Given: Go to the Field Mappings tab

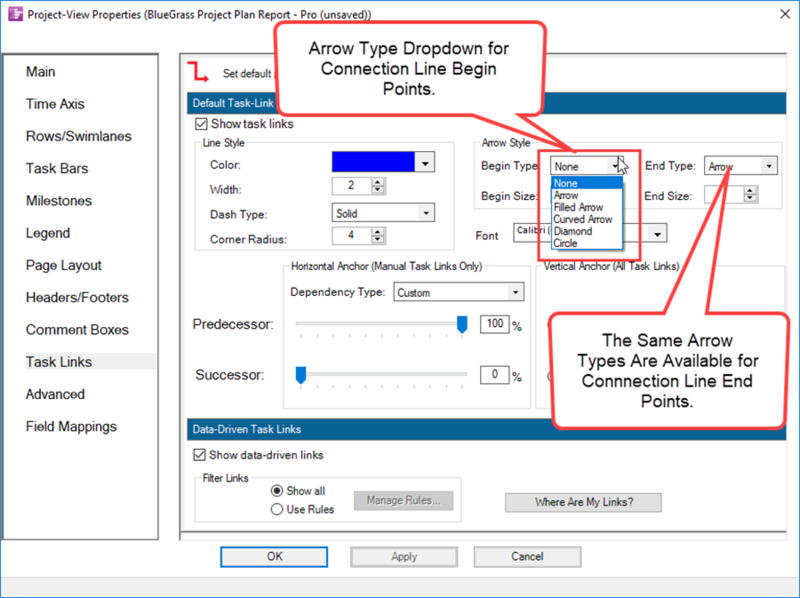Looking at the screenshot, I should point(71,427).
